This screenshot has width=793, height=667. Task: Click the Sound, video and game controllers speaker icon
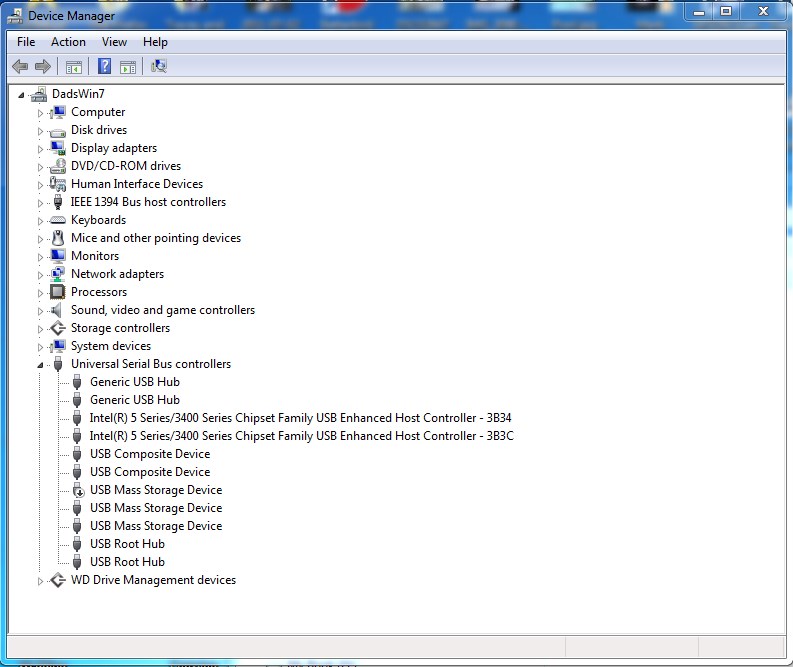pos(57,310)
